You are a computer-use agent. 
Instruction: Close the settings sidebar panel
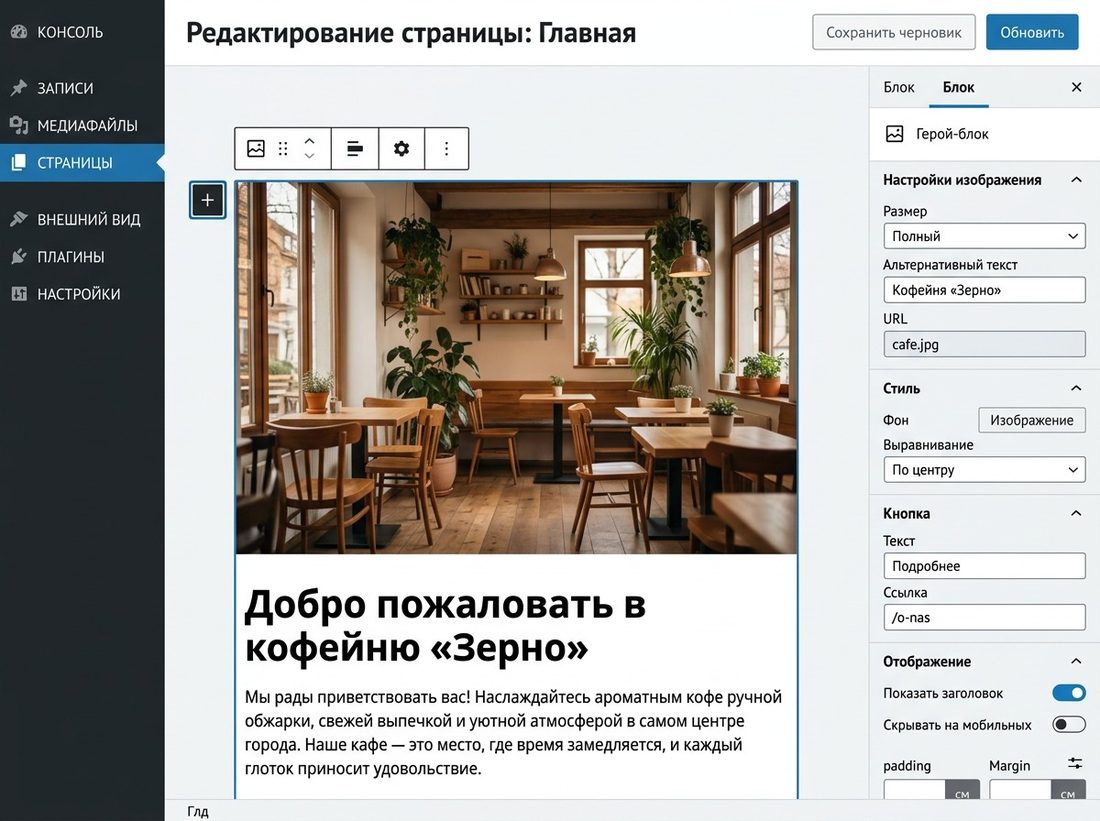click(x=1077, y=87)
